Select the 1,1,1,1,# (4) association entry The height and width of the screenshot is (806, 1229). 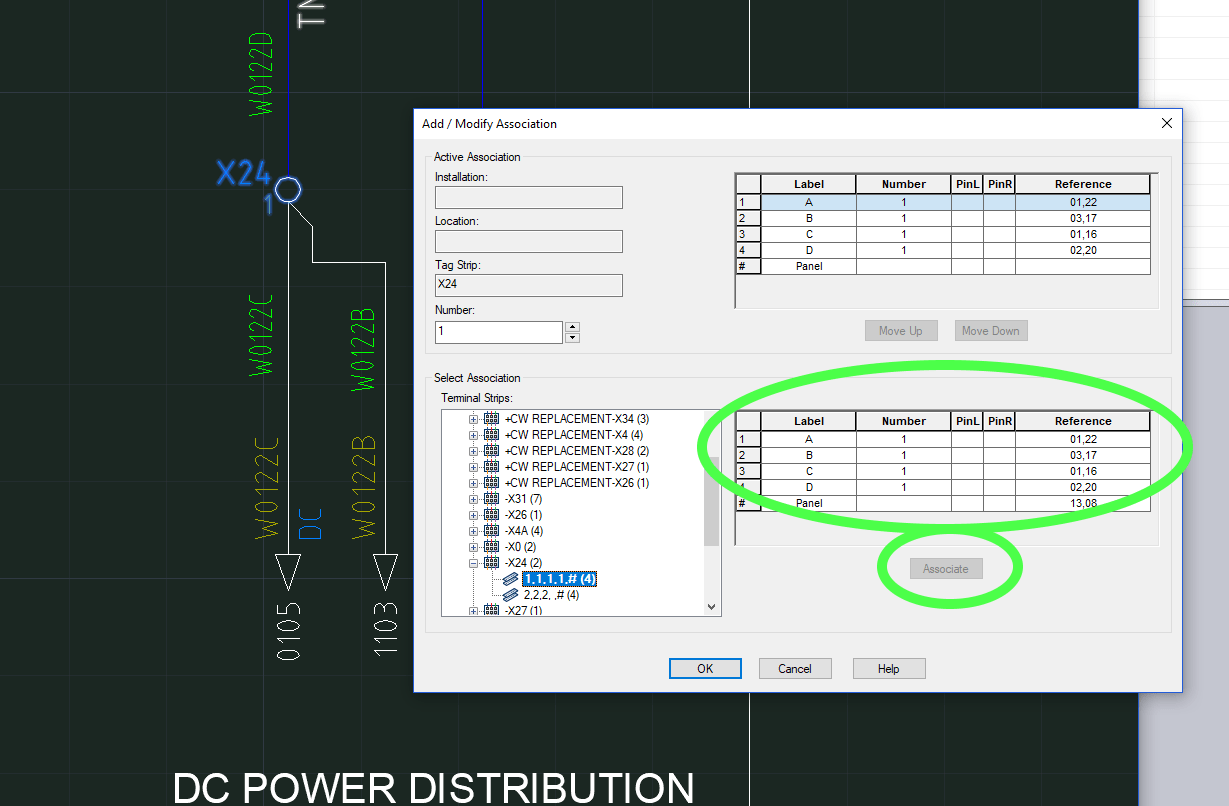[x=559, y=579]
